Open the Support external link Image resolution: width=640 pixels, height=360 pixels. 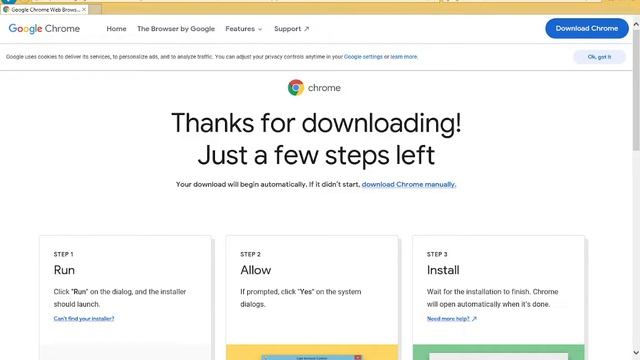pyautogui.click(x=291, y=29)
